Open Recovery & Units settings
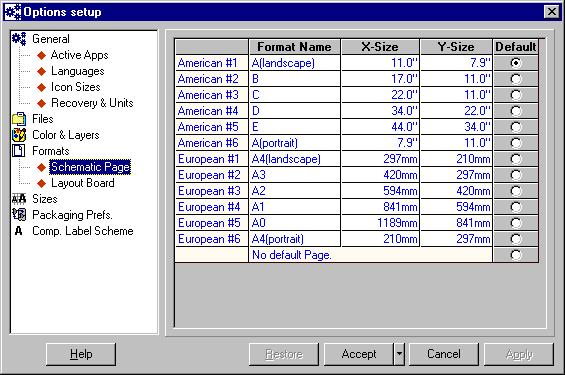The height and width of the screenshot is (375, 565). pyautogui.click(x=92, y=103)
